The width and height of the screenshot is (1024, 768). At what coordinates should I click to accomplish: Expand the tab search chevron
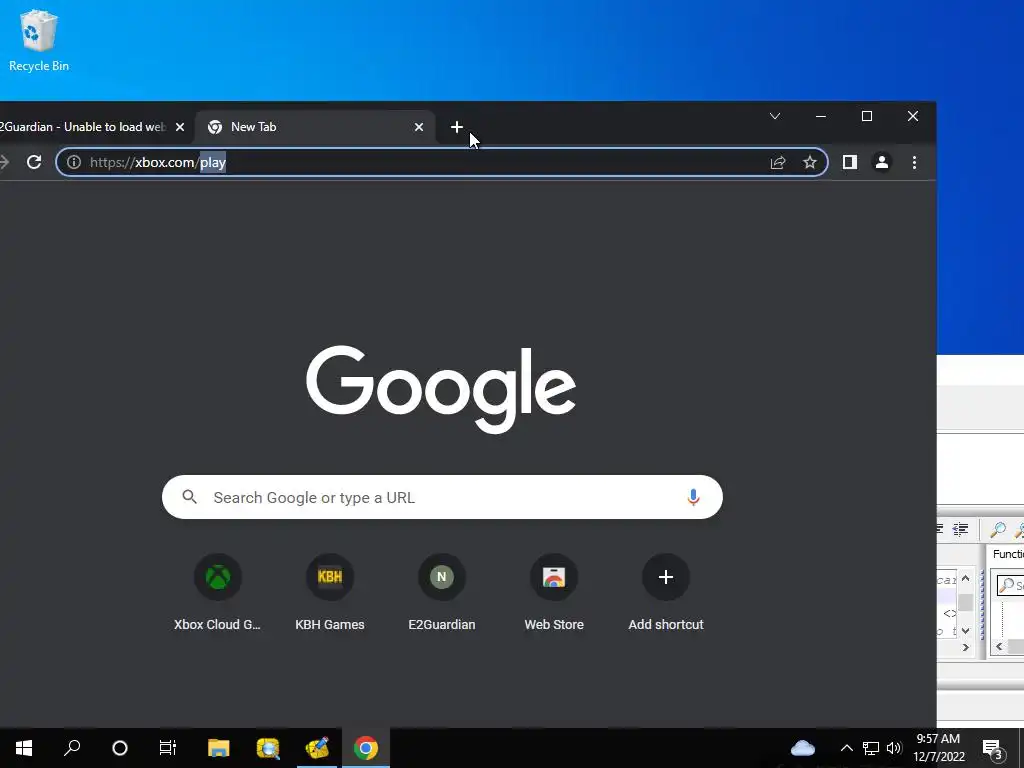coord(775,116)
